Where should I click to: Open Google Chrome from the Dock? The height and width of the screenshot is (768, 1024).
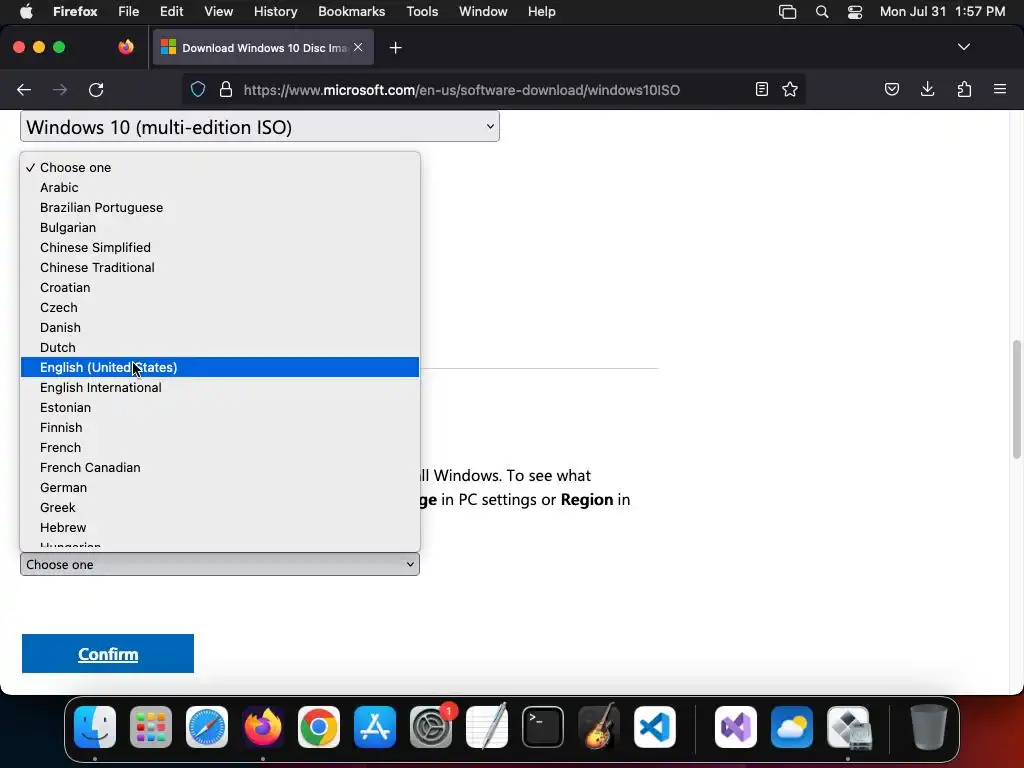(x=319, y=727)
